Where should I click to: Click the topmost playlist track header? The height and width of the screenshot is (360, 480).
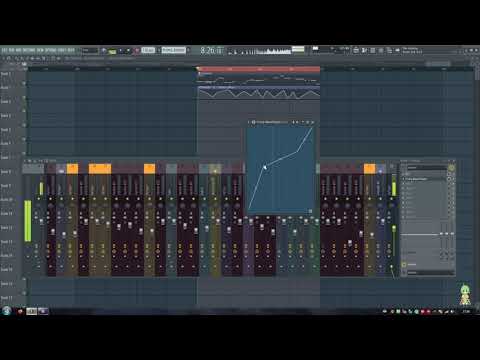[12, 74]
